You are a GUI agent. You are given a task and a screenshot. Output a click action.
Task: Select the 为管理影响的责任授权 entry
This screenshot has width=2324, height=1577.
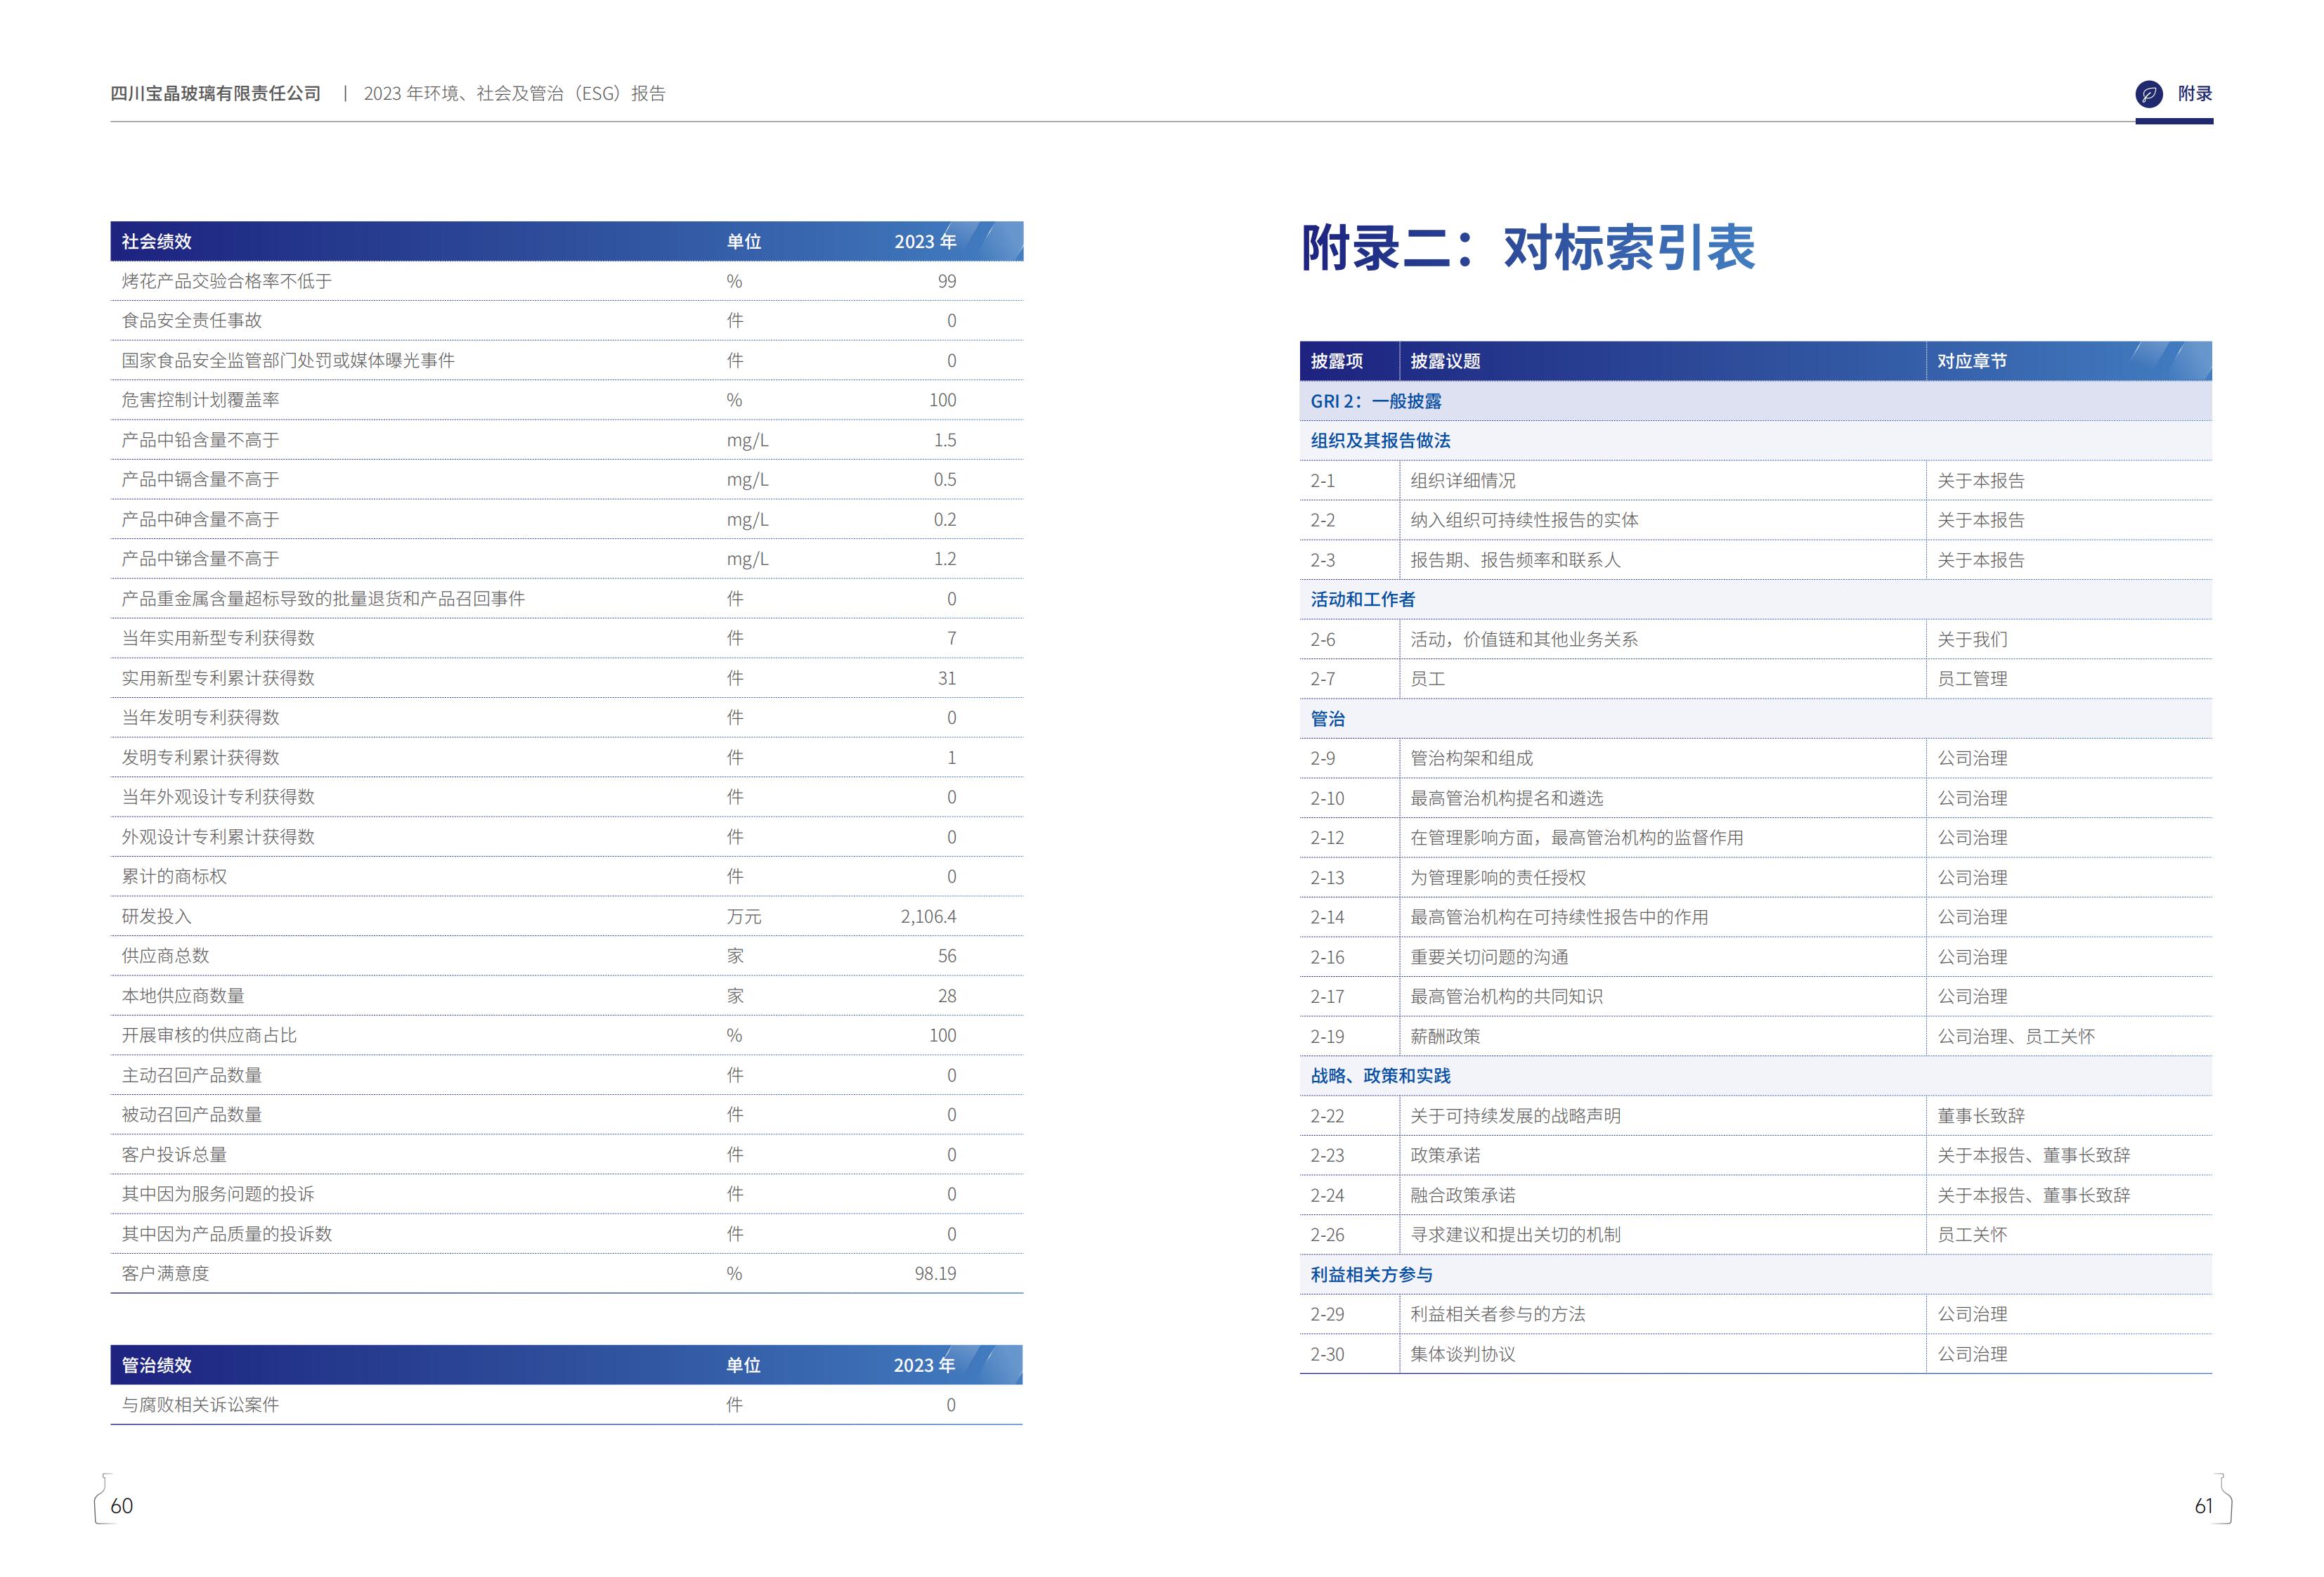[x=1498, y=878]
